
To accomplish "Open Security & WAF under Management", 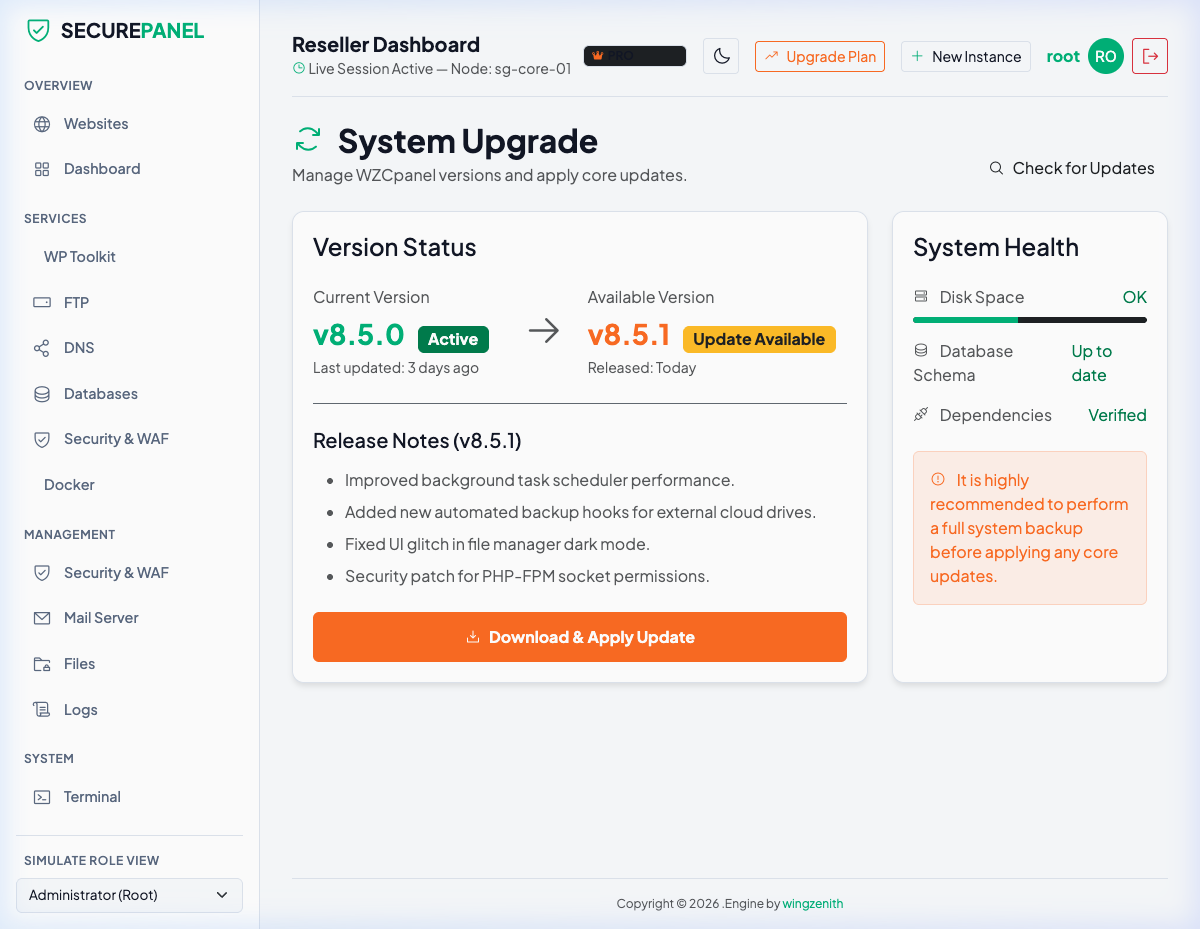I will point(129,573).
